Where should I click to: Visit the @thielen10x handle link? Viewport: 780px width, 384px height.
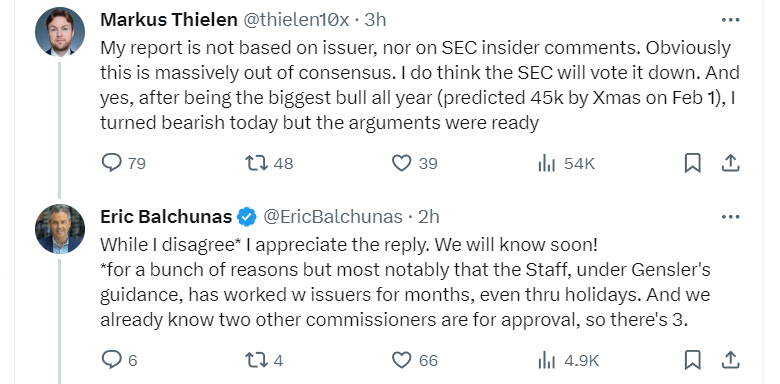pos(296,20)
